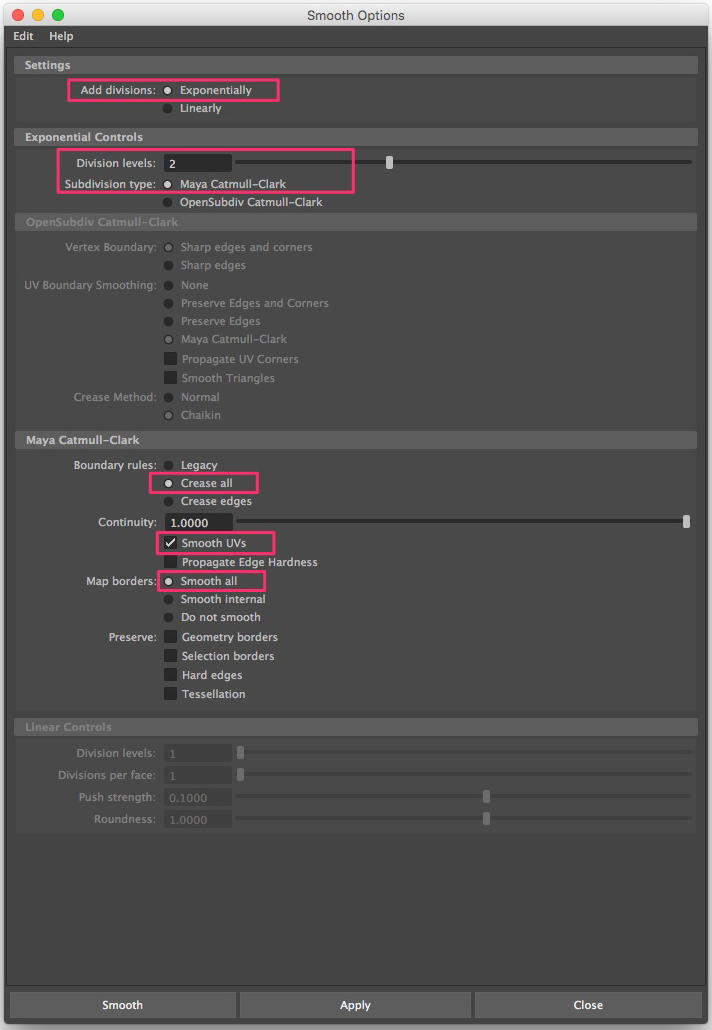This screenshot has width=712, height=1030.
Task: Select Exponentially for Add divisions
Action: coord(168,90)
